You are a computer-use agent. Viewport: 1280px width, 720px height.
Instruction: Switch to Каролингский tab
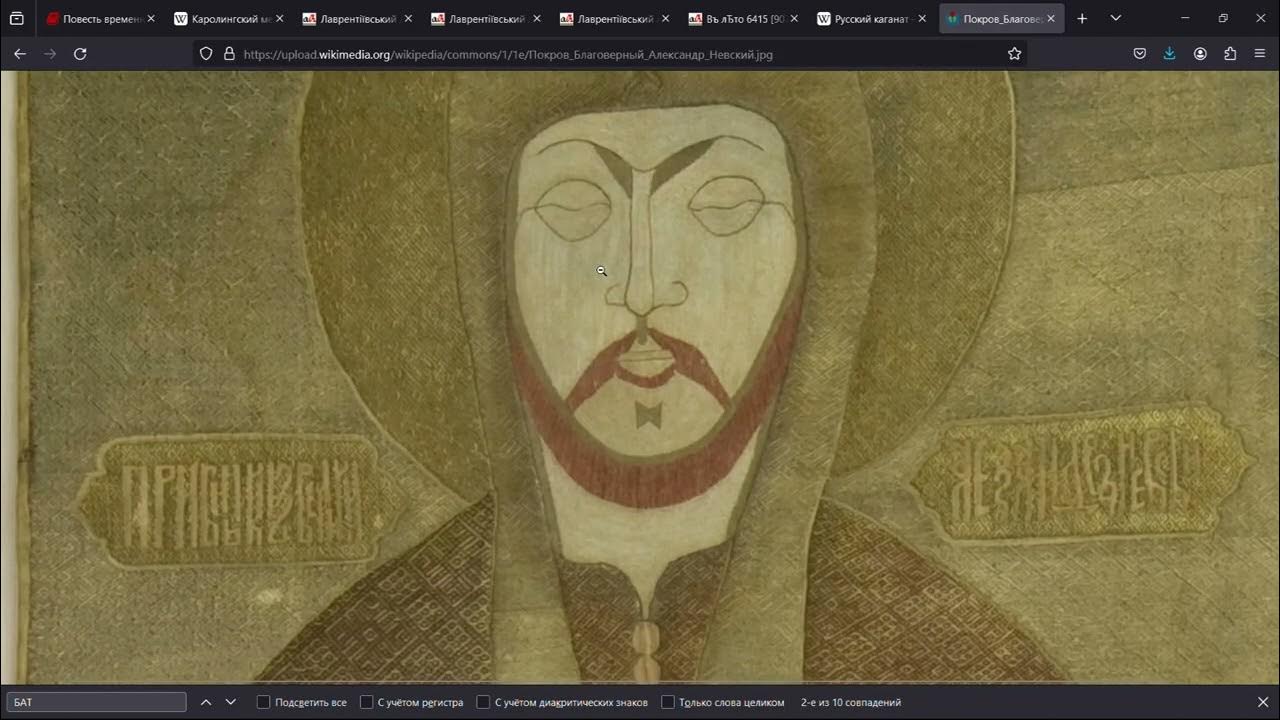[x=228, y=18]
